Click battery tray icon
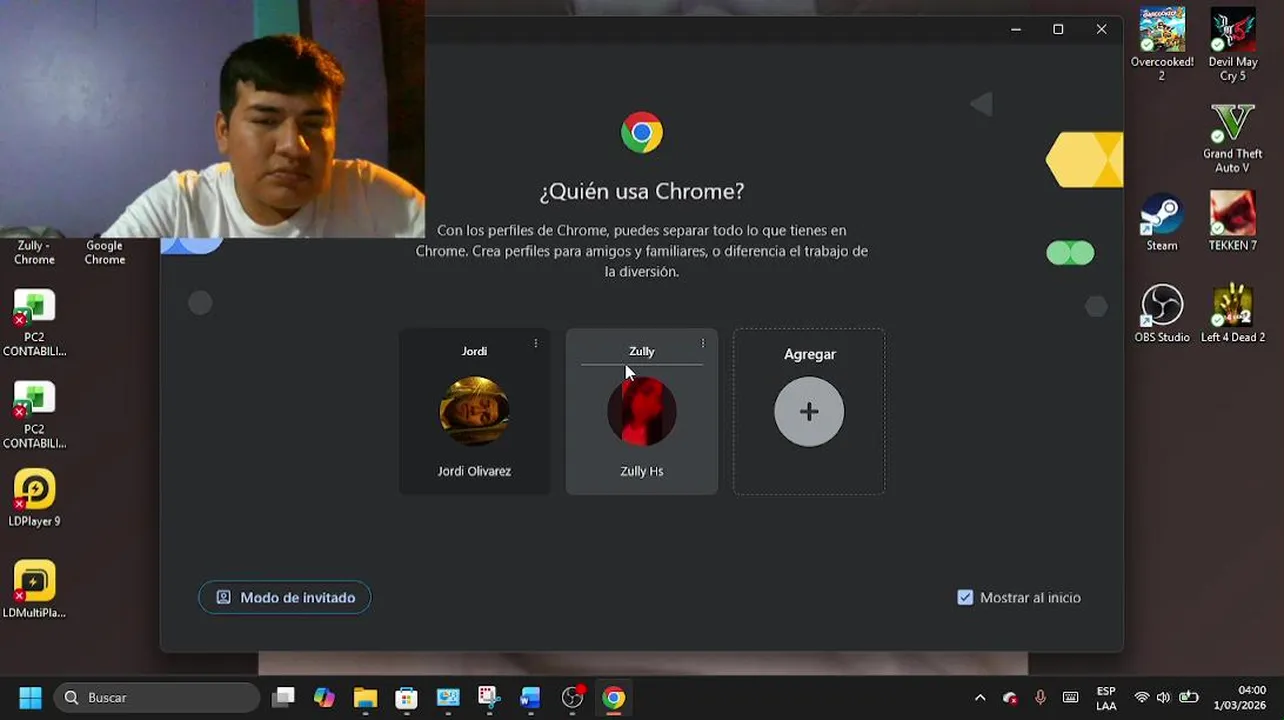The image size is (1284, 720). [1188, 697]
